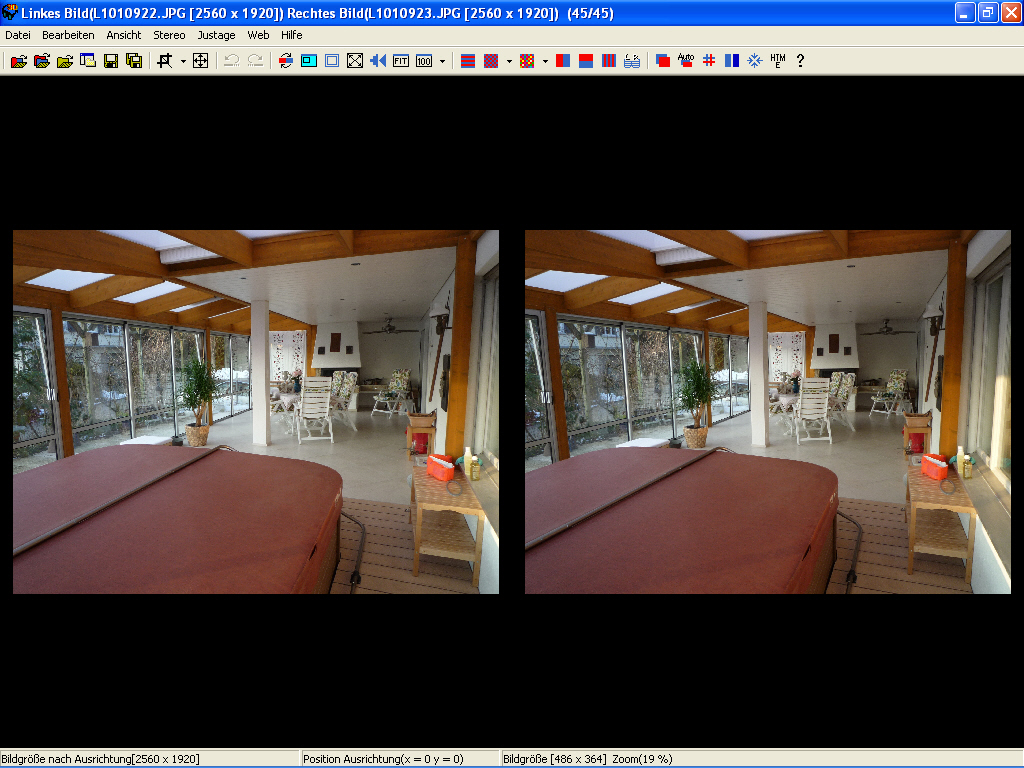Click the redo arrow
The width and height of the screenshot is (1024, 768).
pyautogui.click(x=255, y=61)
